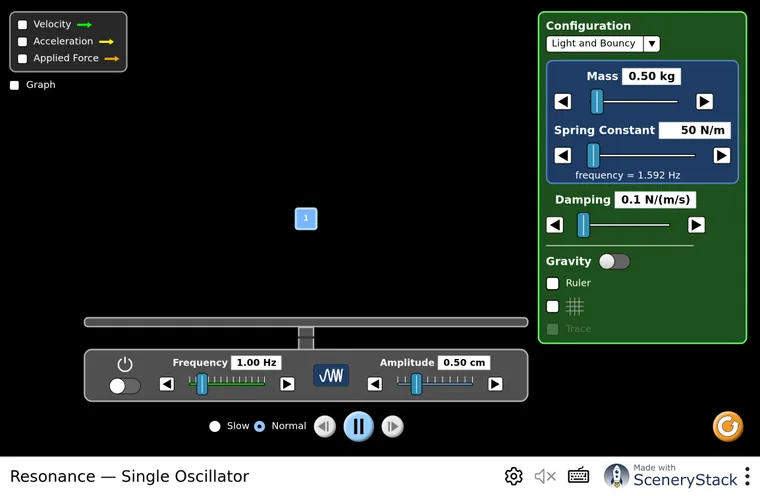Open the SceneryStack logo link
Image resolution: width=760 pixels, height=496 pixels.
click(x=671, y=476)
